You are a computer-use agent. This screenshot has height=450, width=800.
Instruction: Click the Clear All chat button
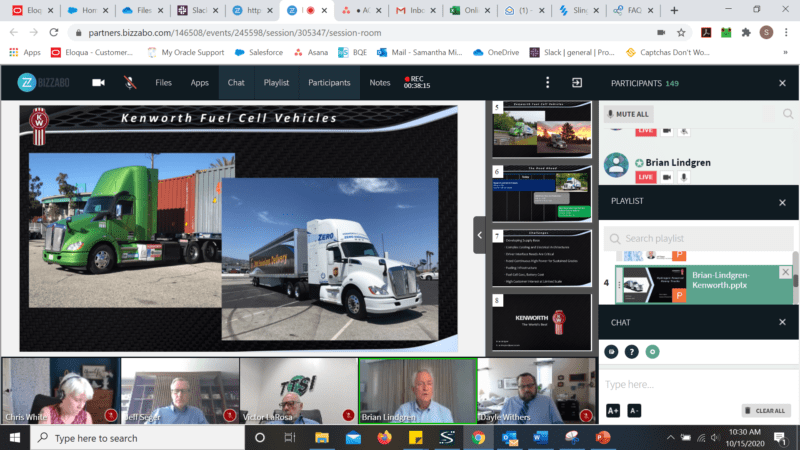[x=765, y=411]
